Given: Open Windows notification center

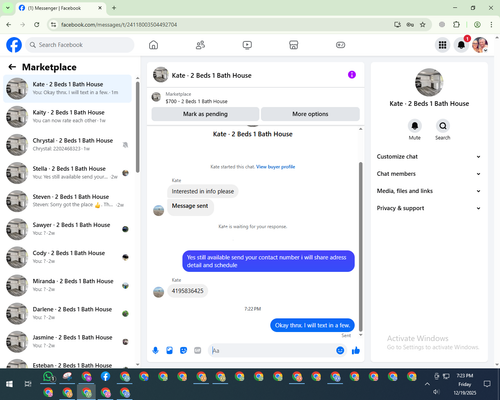Looking at the screenshot, I should click(x=487, y=384).
